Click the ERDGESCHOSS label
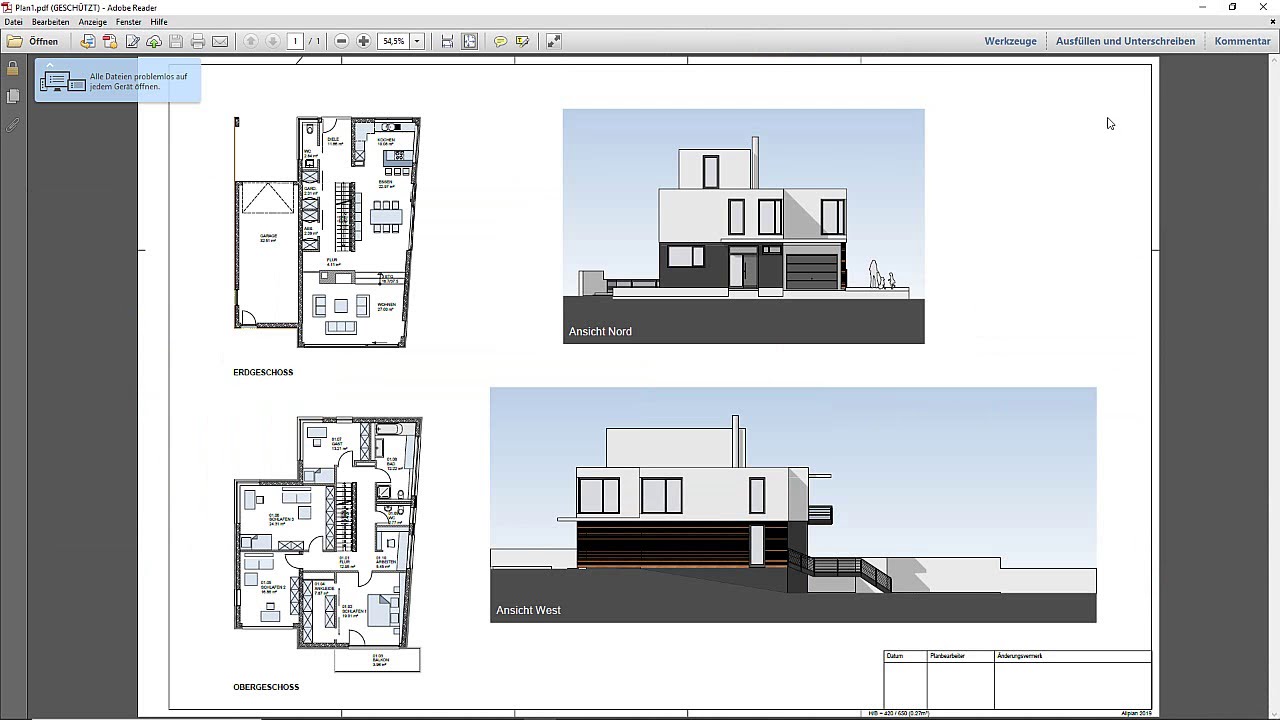 click(263, 372)
